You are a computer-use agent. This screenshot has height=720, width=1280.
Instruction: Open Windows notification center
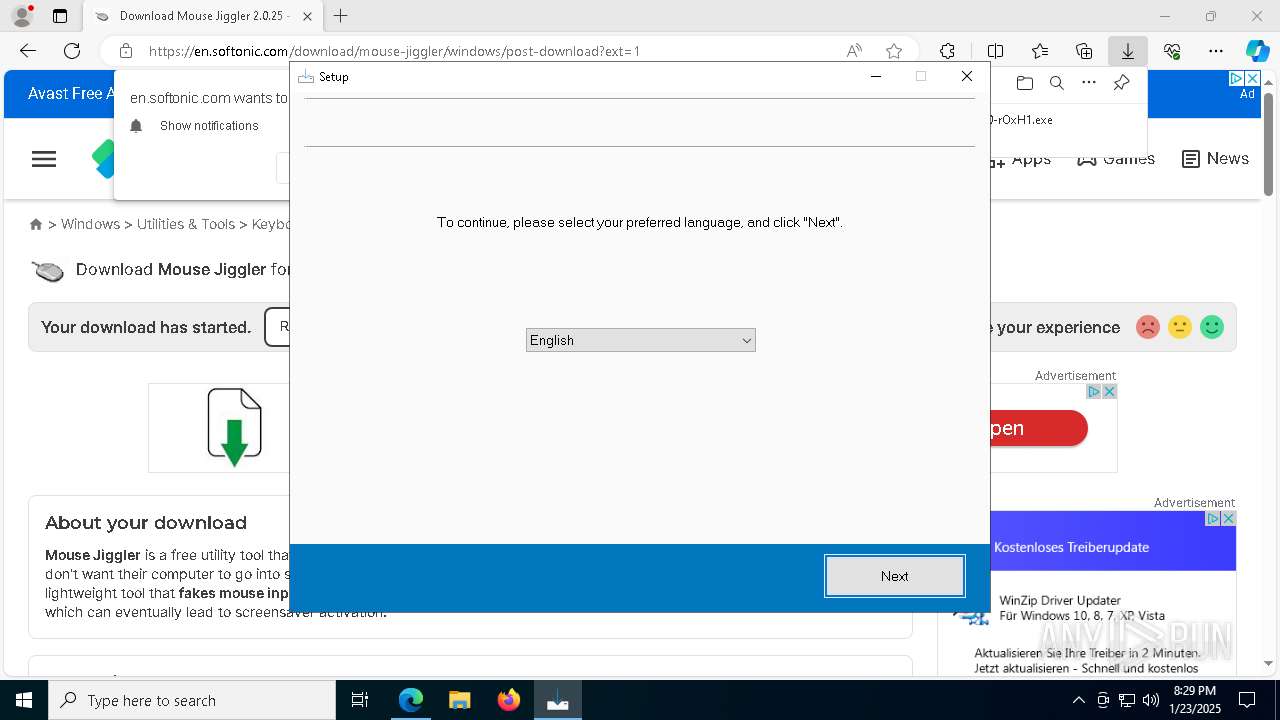click(x=1247, y=700)
